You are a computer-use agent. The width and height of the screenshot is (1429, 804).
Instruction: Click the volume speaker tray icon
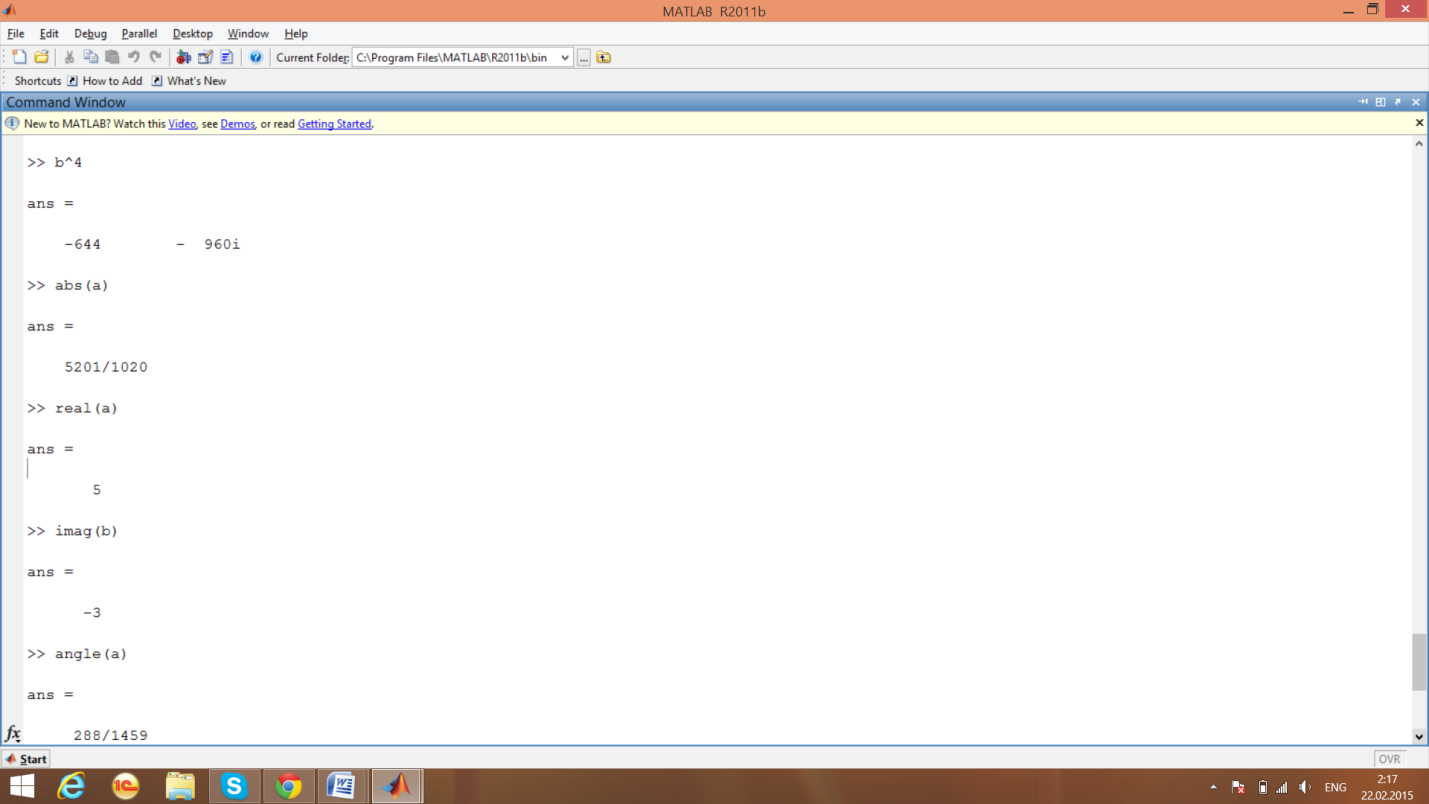(1305, 787)
